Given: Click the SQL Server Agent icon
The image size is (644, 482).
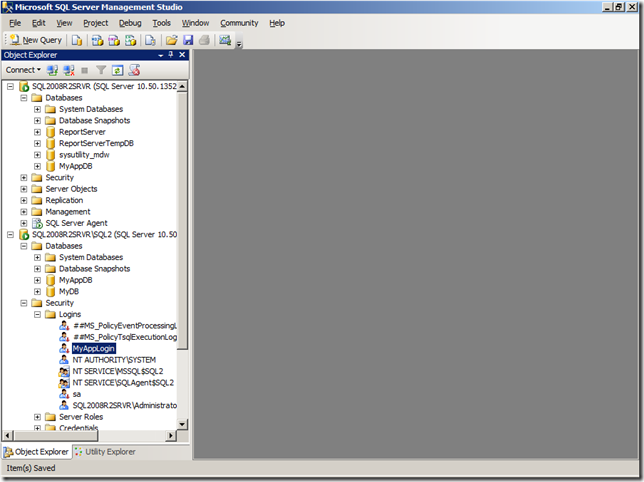Looking at the screenshot, I should (37, 223).
